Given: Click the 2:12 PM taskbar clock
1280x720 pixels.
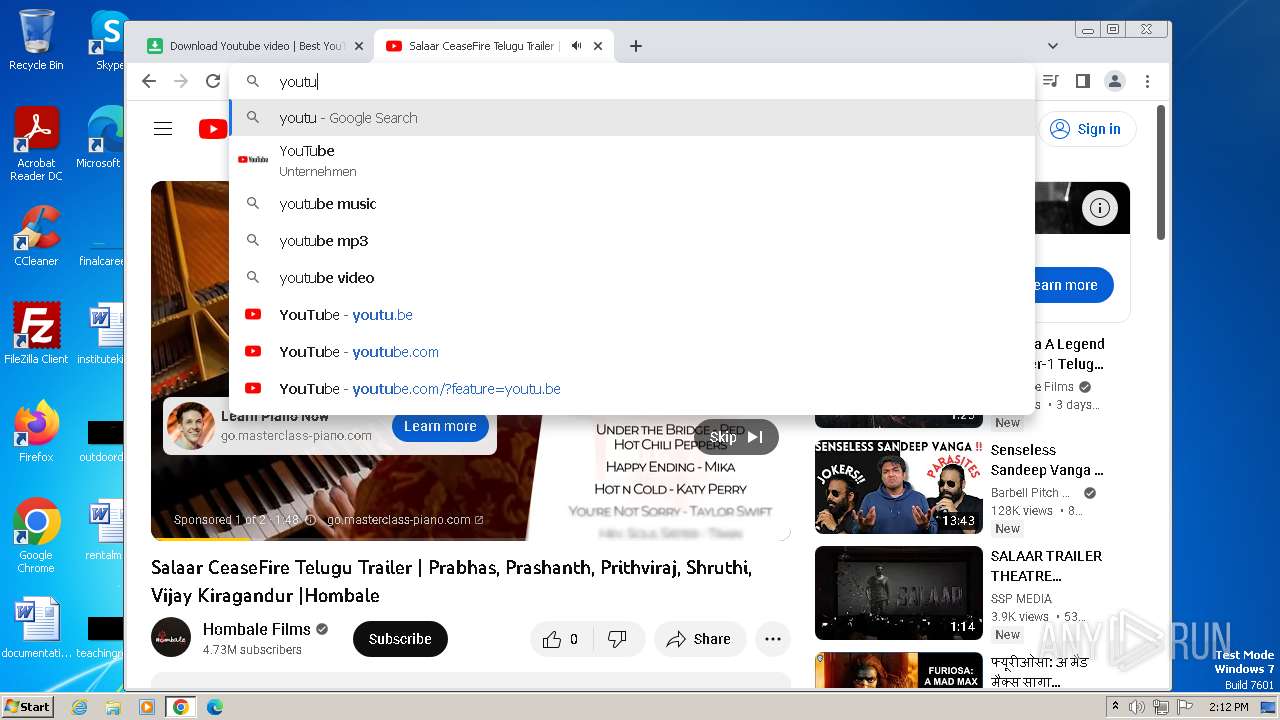Looking at the screenshot, I should tap(1228, 707).
